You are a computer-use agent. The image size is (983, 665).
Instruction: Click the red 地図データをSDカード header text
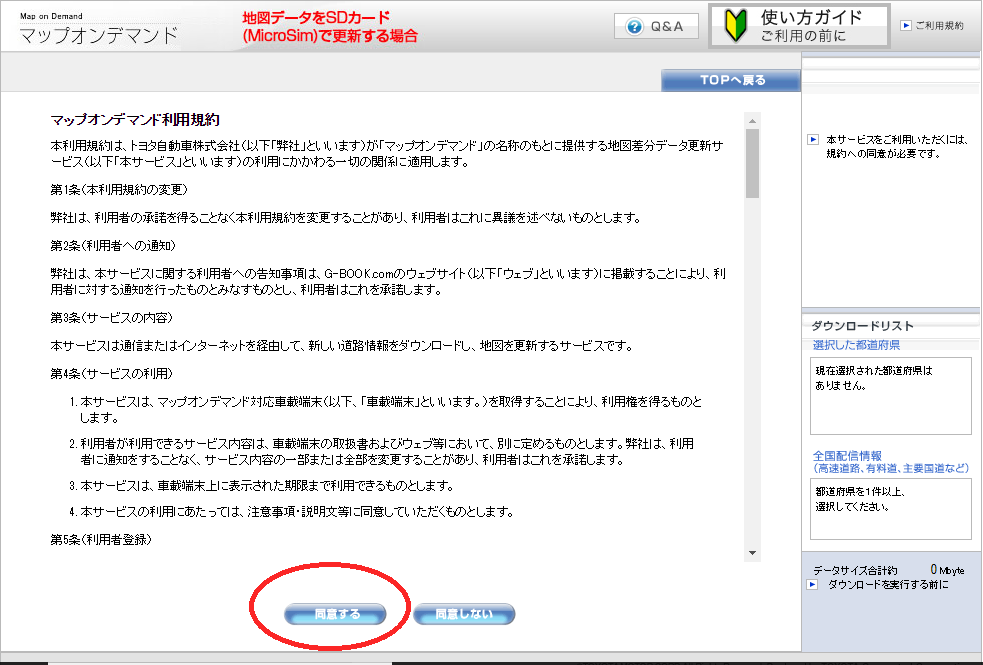329,26
